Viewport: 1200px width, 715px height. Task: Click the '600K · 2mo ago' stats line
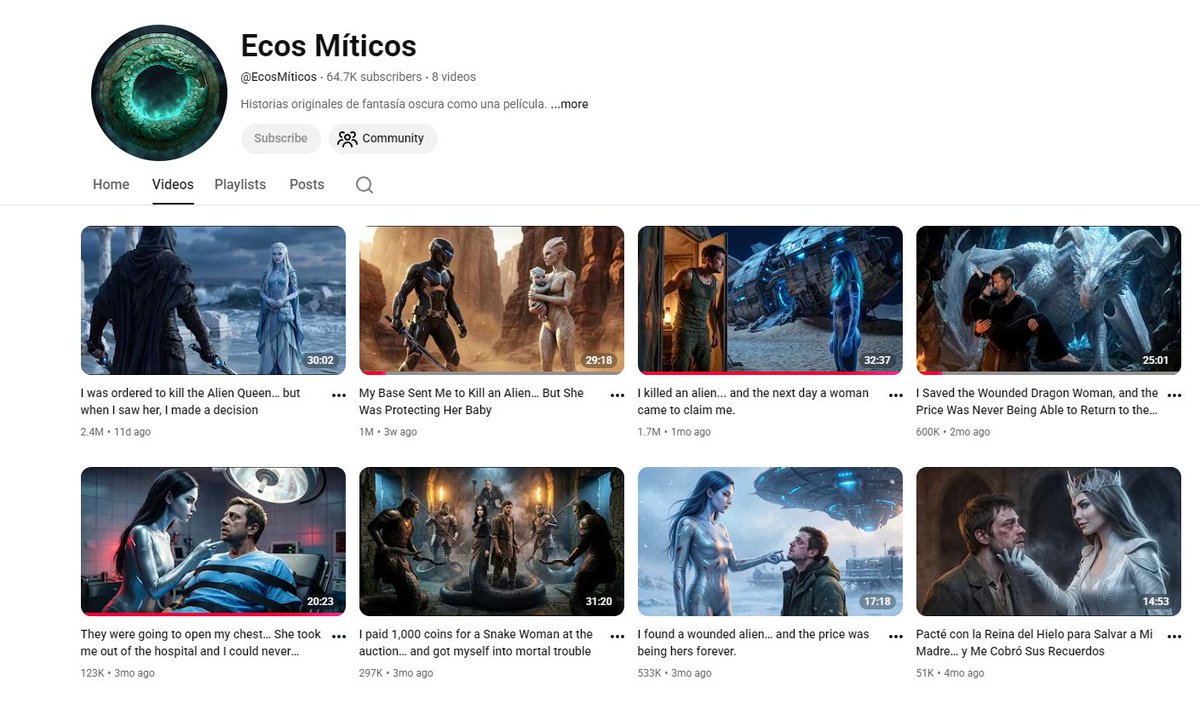pos(953,432)
